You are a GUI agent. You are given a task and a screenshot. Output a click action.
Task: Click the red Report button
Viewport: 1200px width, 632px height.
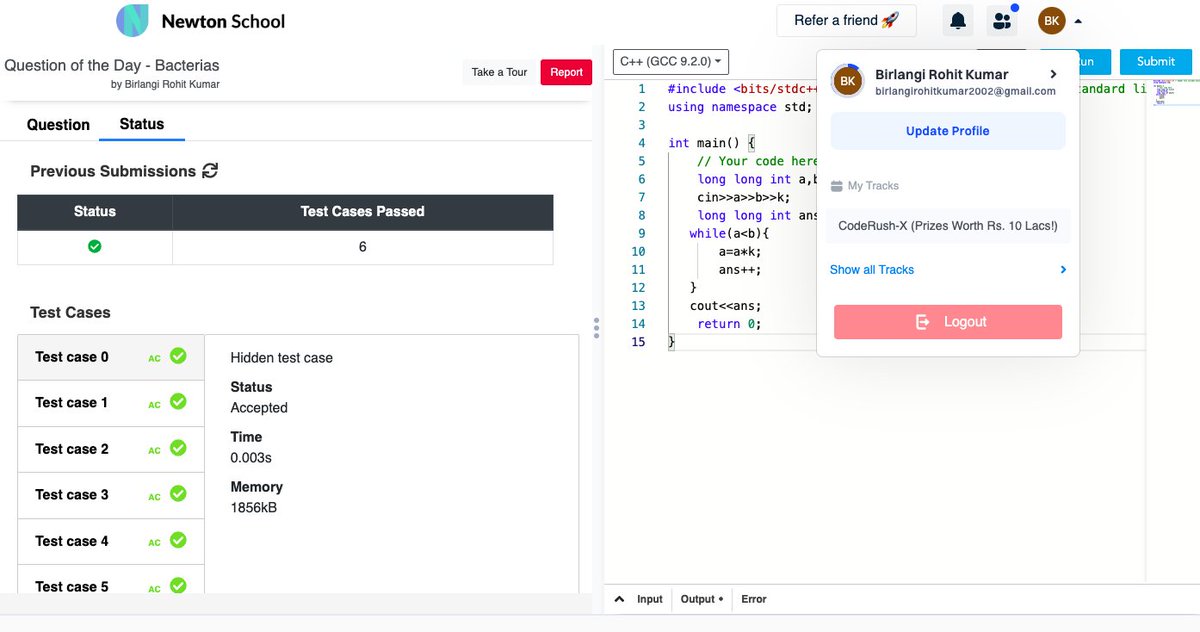click(x=566, y=72)
